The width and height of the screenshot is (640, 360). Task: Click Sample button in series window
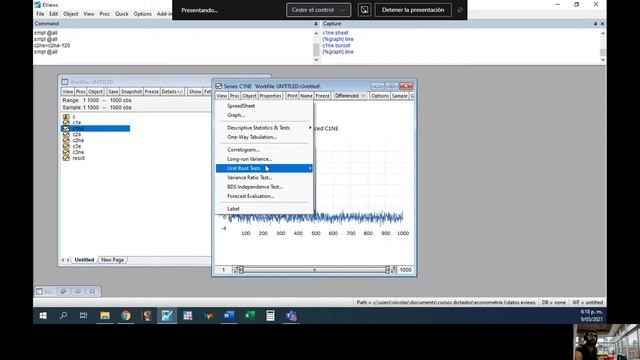400,96
